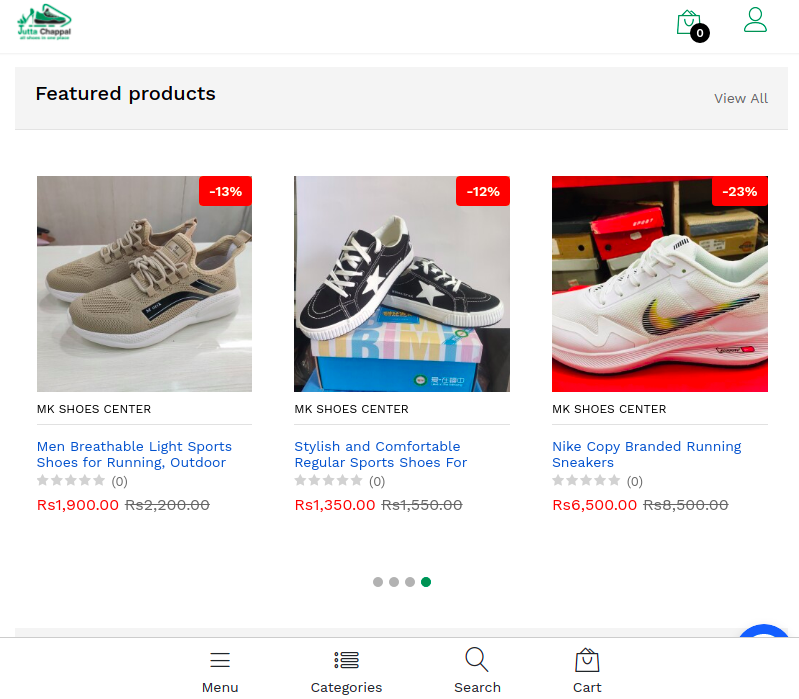Open Stylish and Comfortable Regular Sports Shoes link

pyautogui.click(x=380, y=454)
